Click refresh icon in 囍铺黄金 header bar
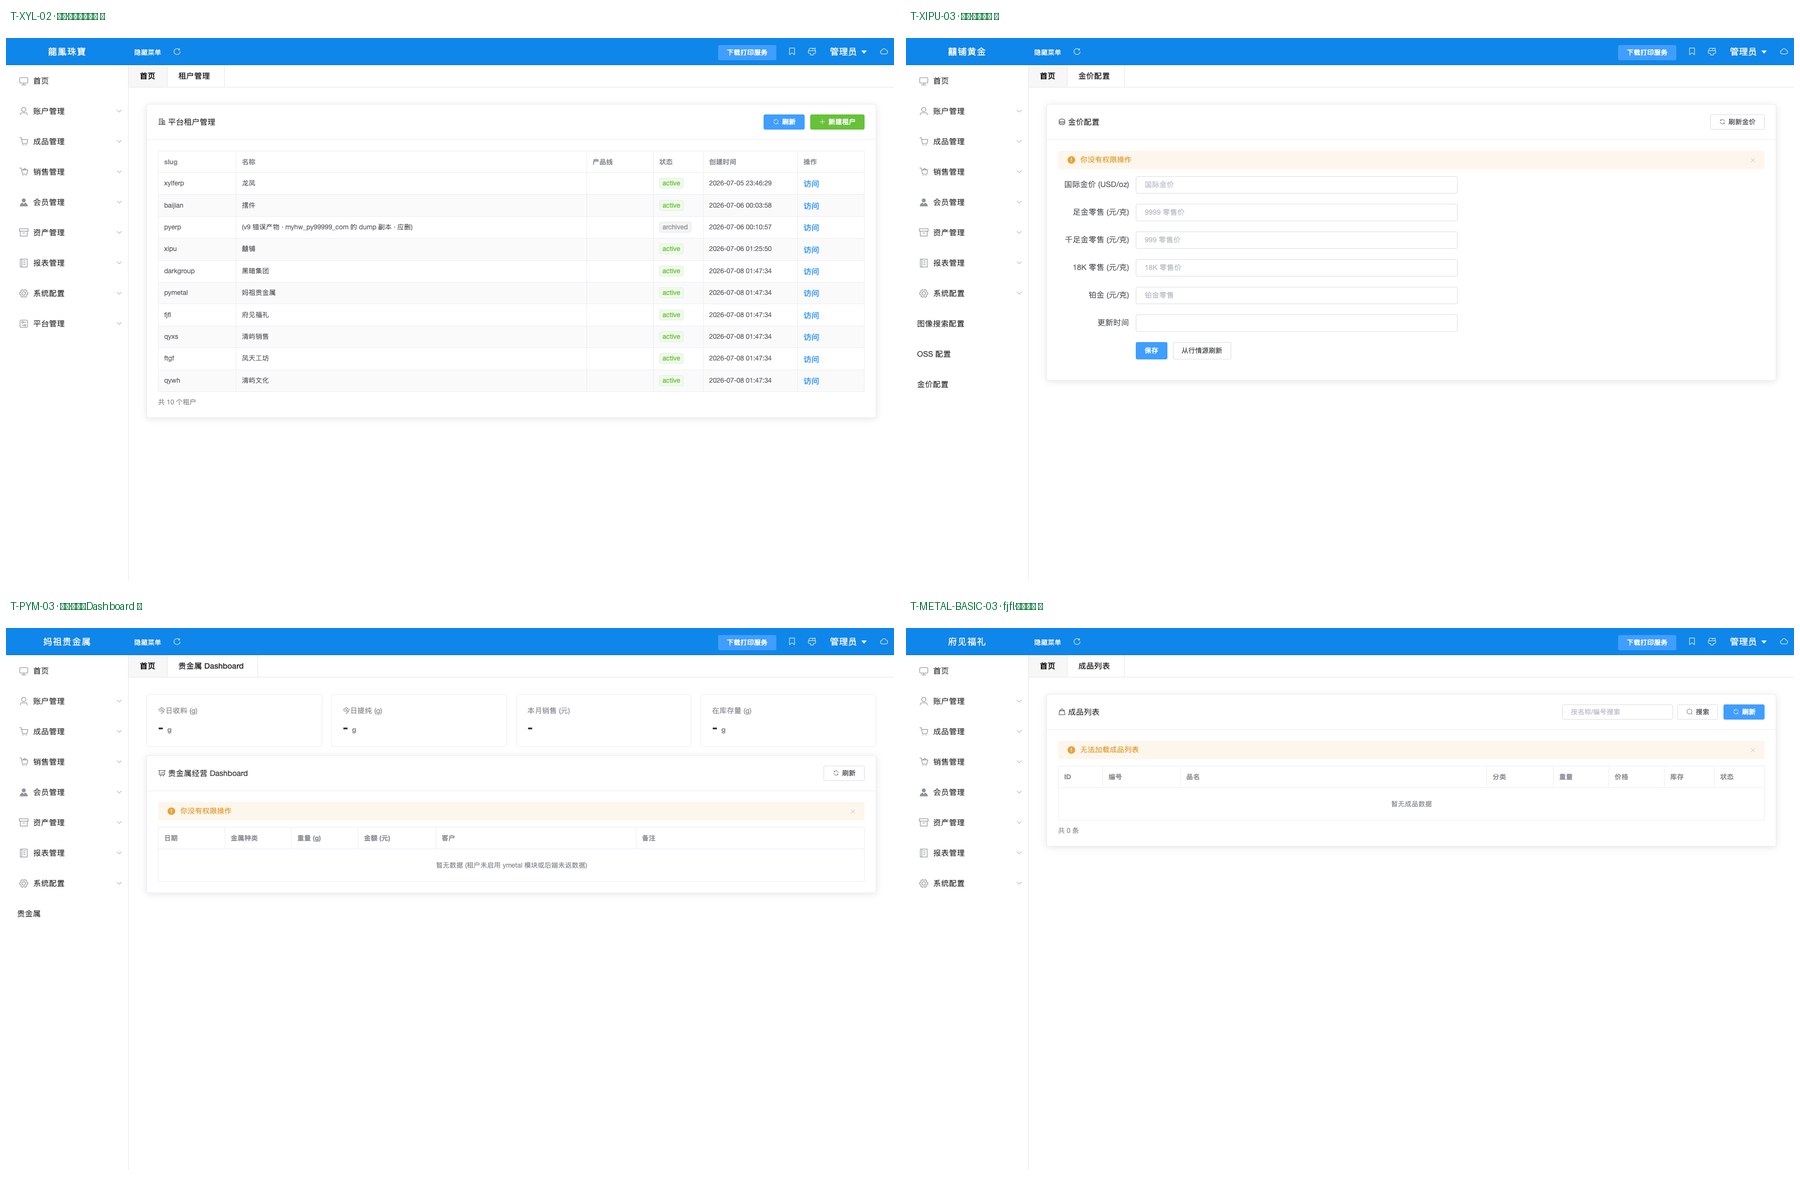Image resolution: width=1800 pixels, height=1180 pixels. (1077, 52)
